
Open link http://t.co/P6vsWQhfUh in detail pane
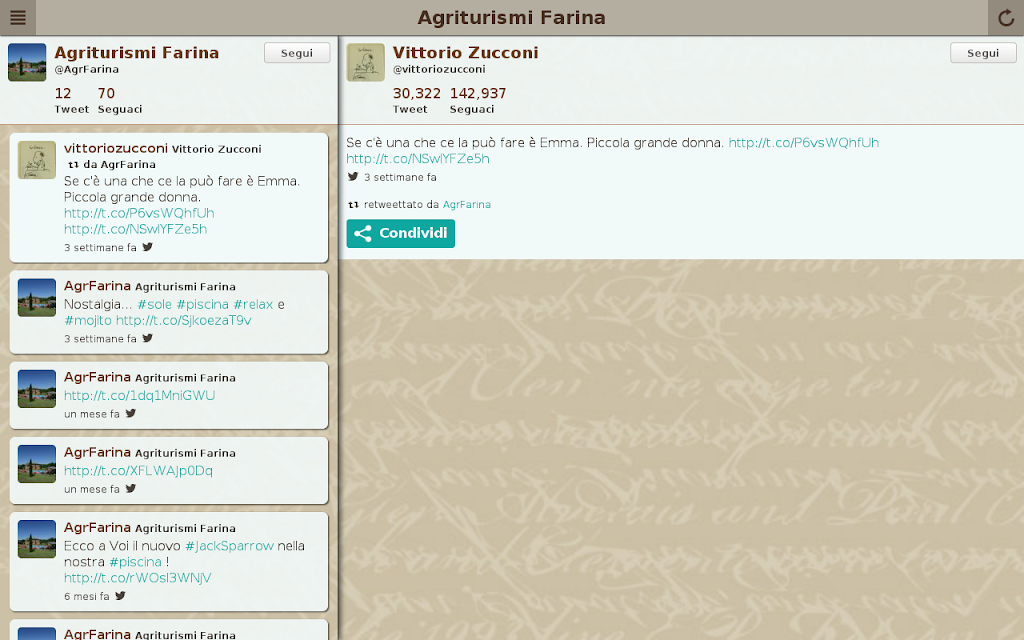(x=803, y=142)
